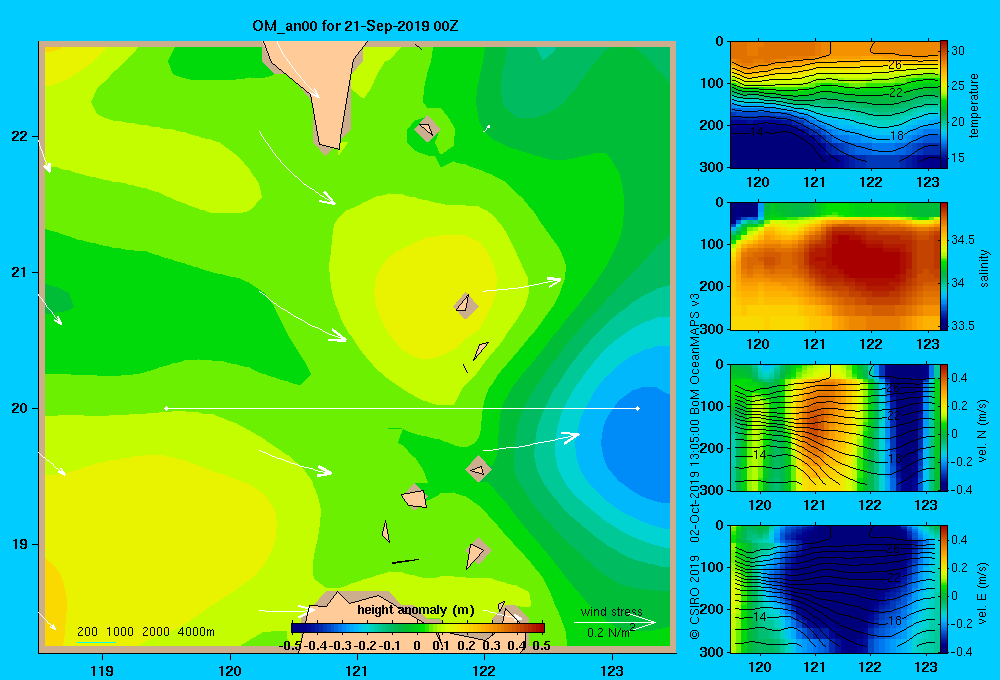Click the main map latitude label '20'
This screenshot has width=1000, height=680.
pyautogui.click(x=19, y=408)
